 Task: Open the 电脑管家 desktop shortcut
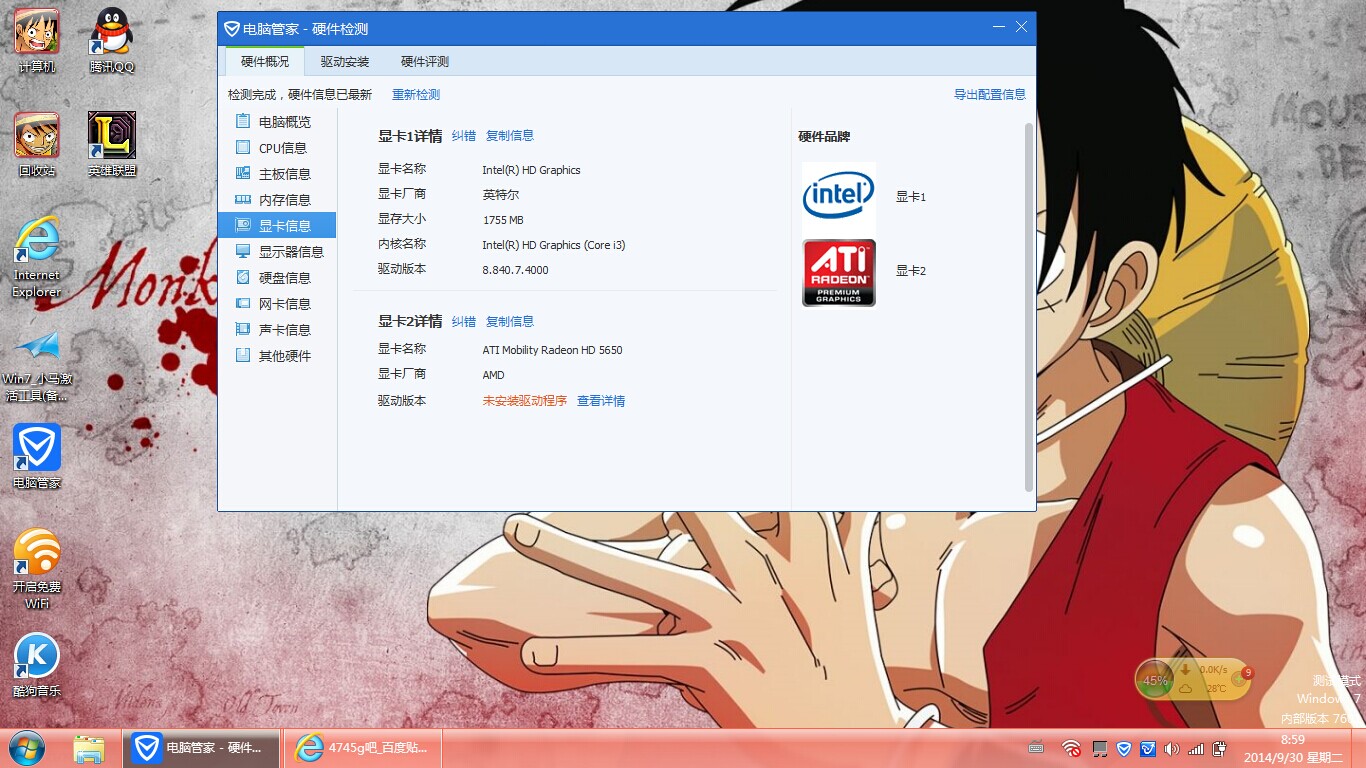37,456
